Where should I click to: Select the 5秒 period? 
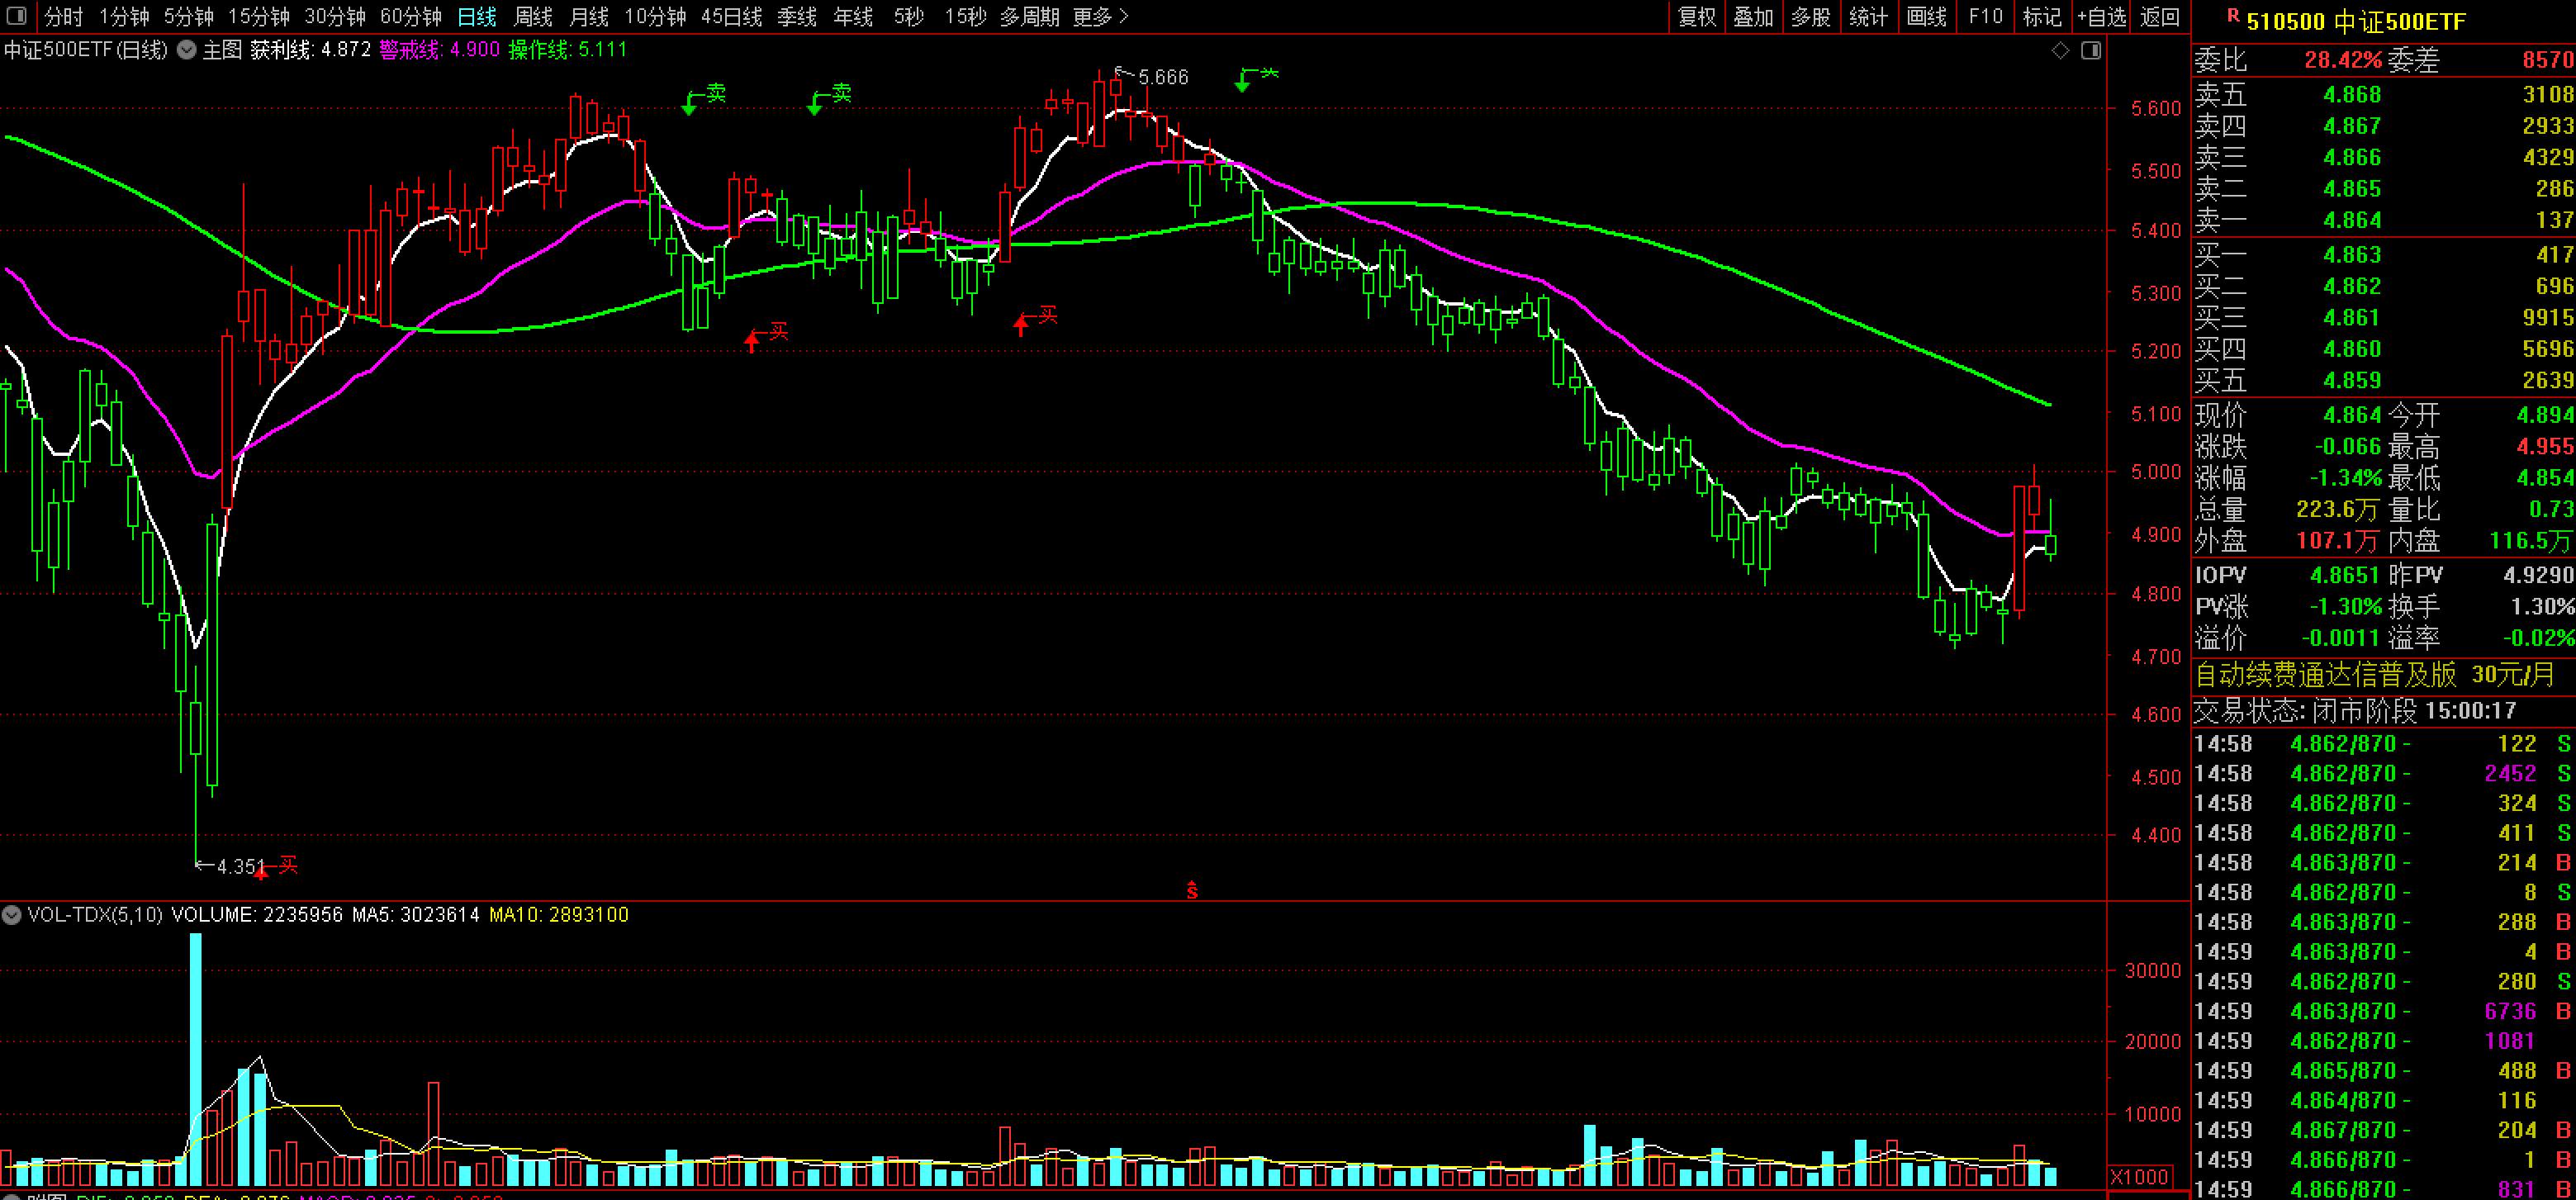(909, 16)
